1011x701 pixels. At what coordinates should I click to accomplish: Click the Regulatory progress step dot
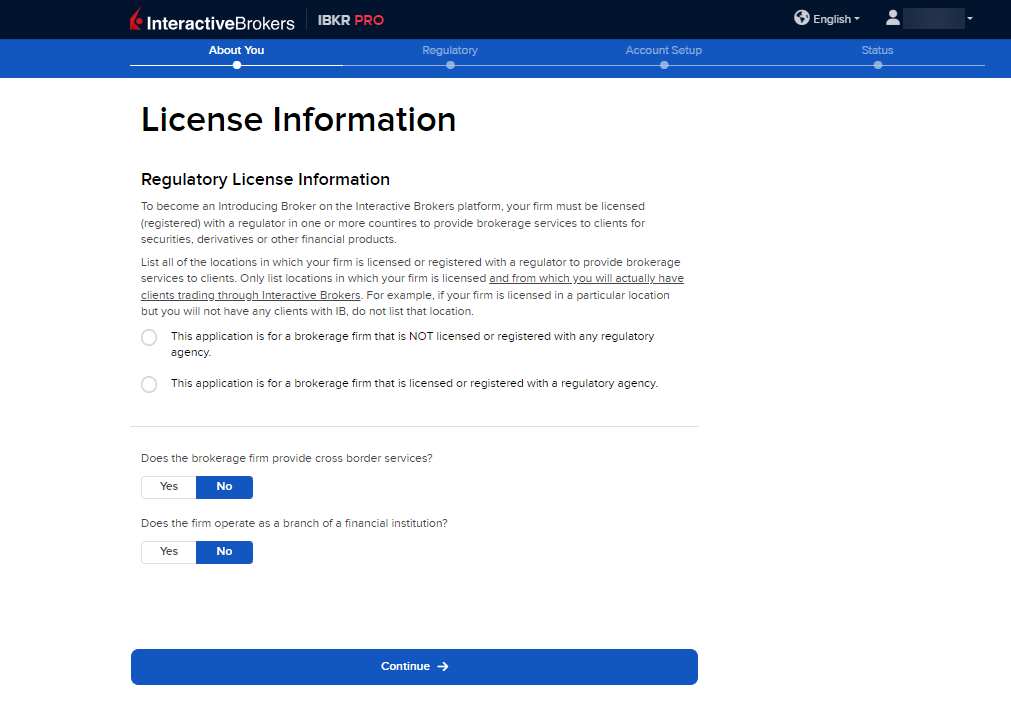pyautogui.click(x=450, y=65)
